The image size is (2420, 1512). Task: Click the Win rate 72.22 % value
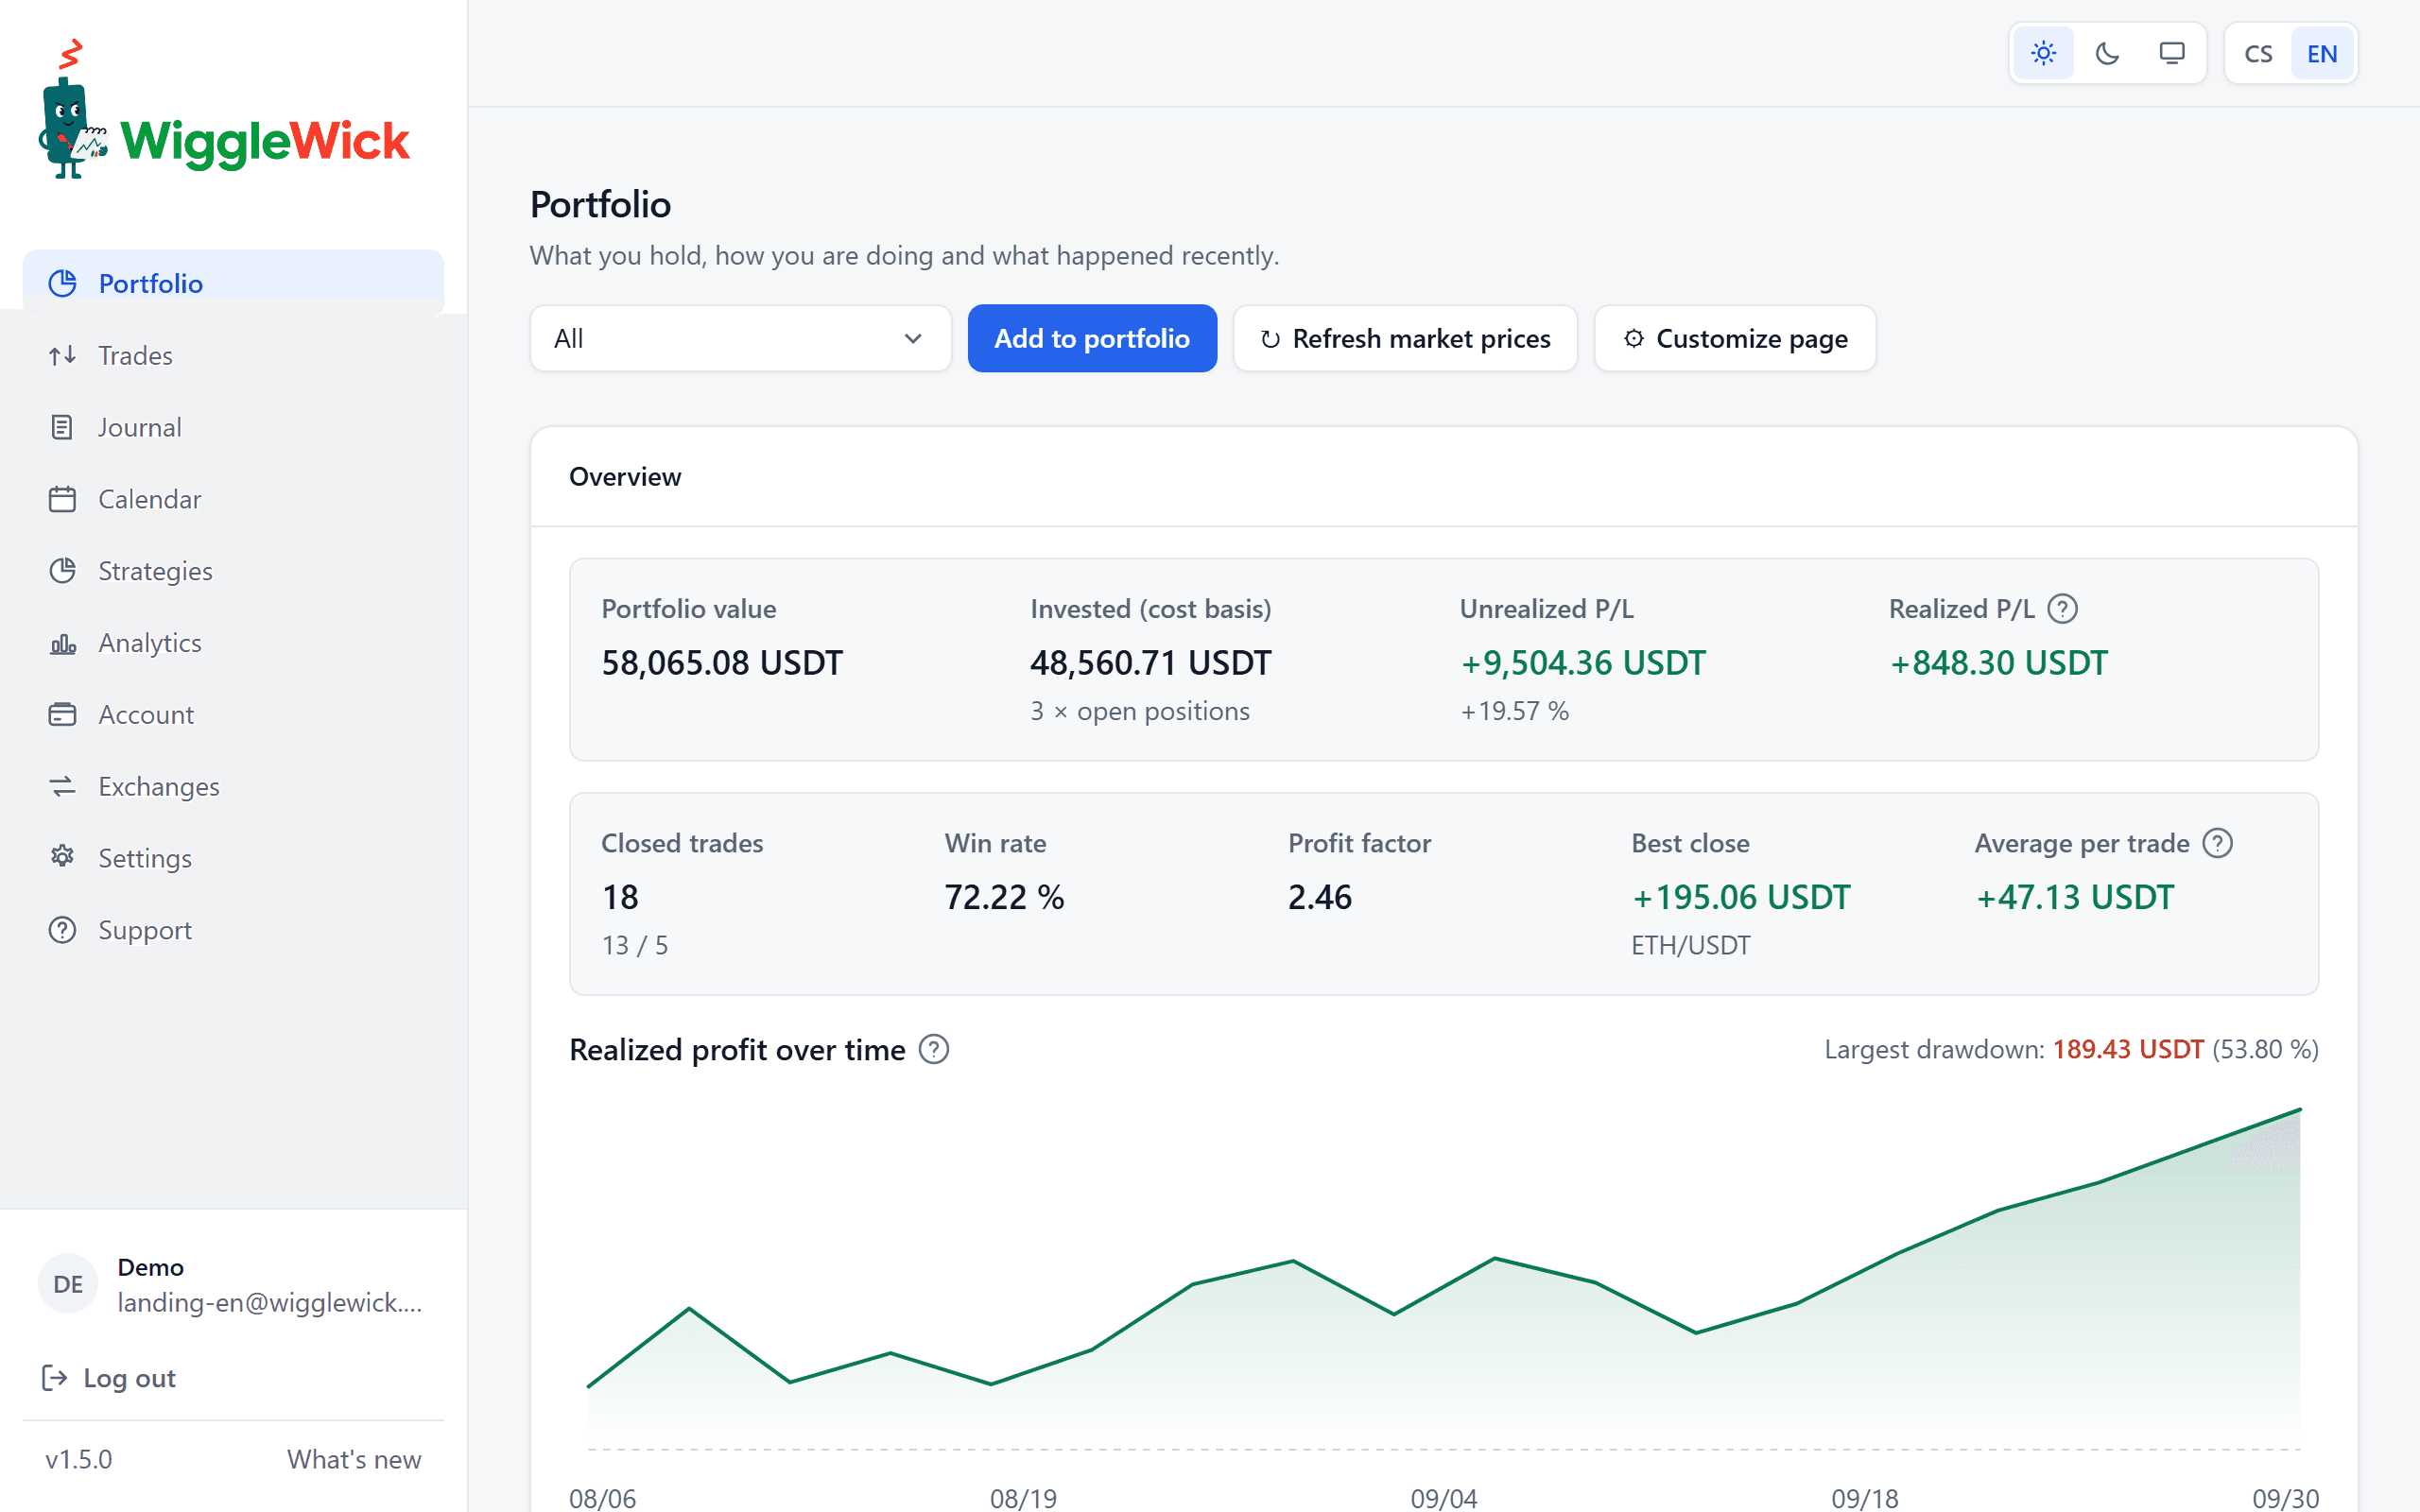click(x=1004, y=897)
